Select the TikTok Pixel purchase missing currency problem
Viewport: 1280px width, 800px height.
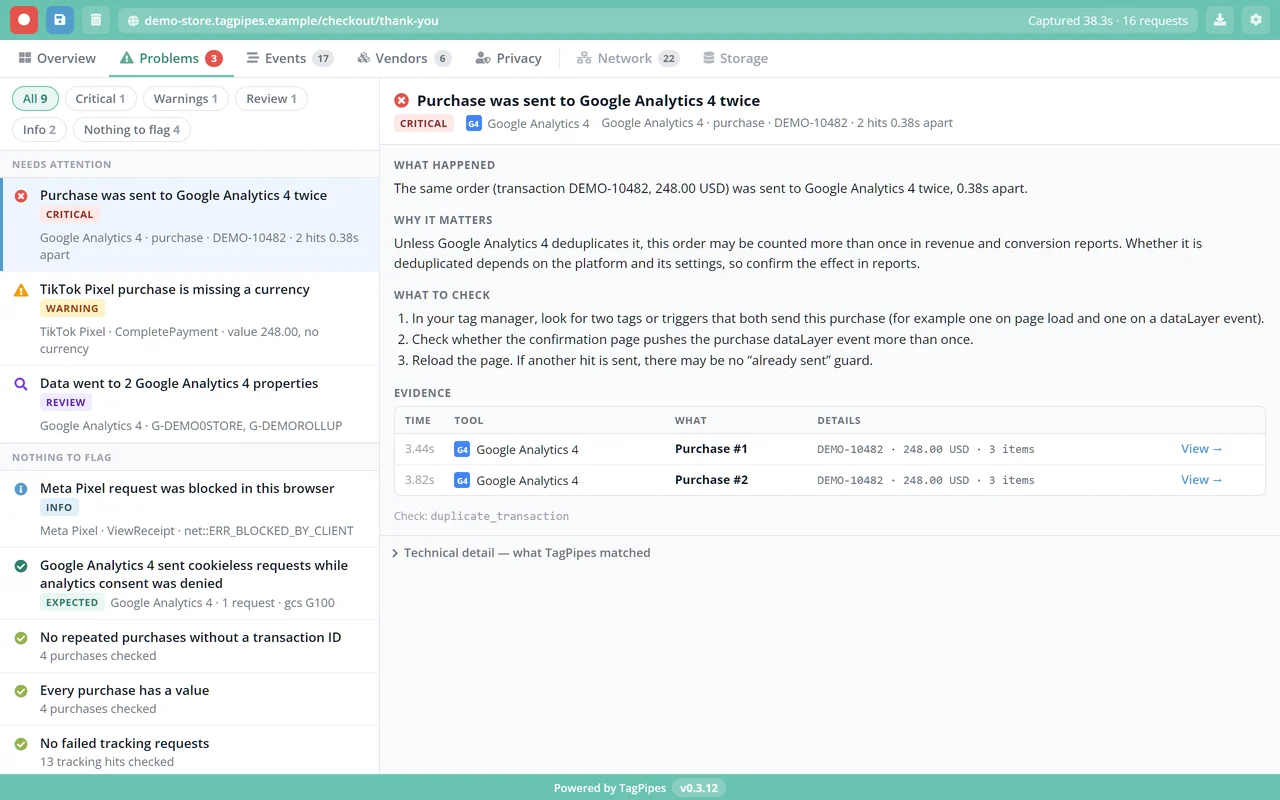coord(190,318)
